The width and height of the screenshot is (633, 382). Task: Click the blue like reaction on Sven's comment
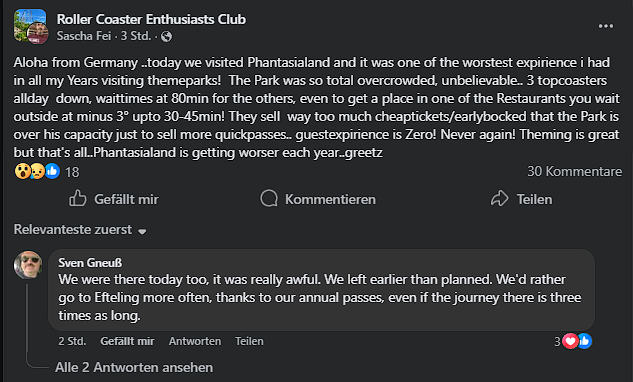[x=585, y=341]
